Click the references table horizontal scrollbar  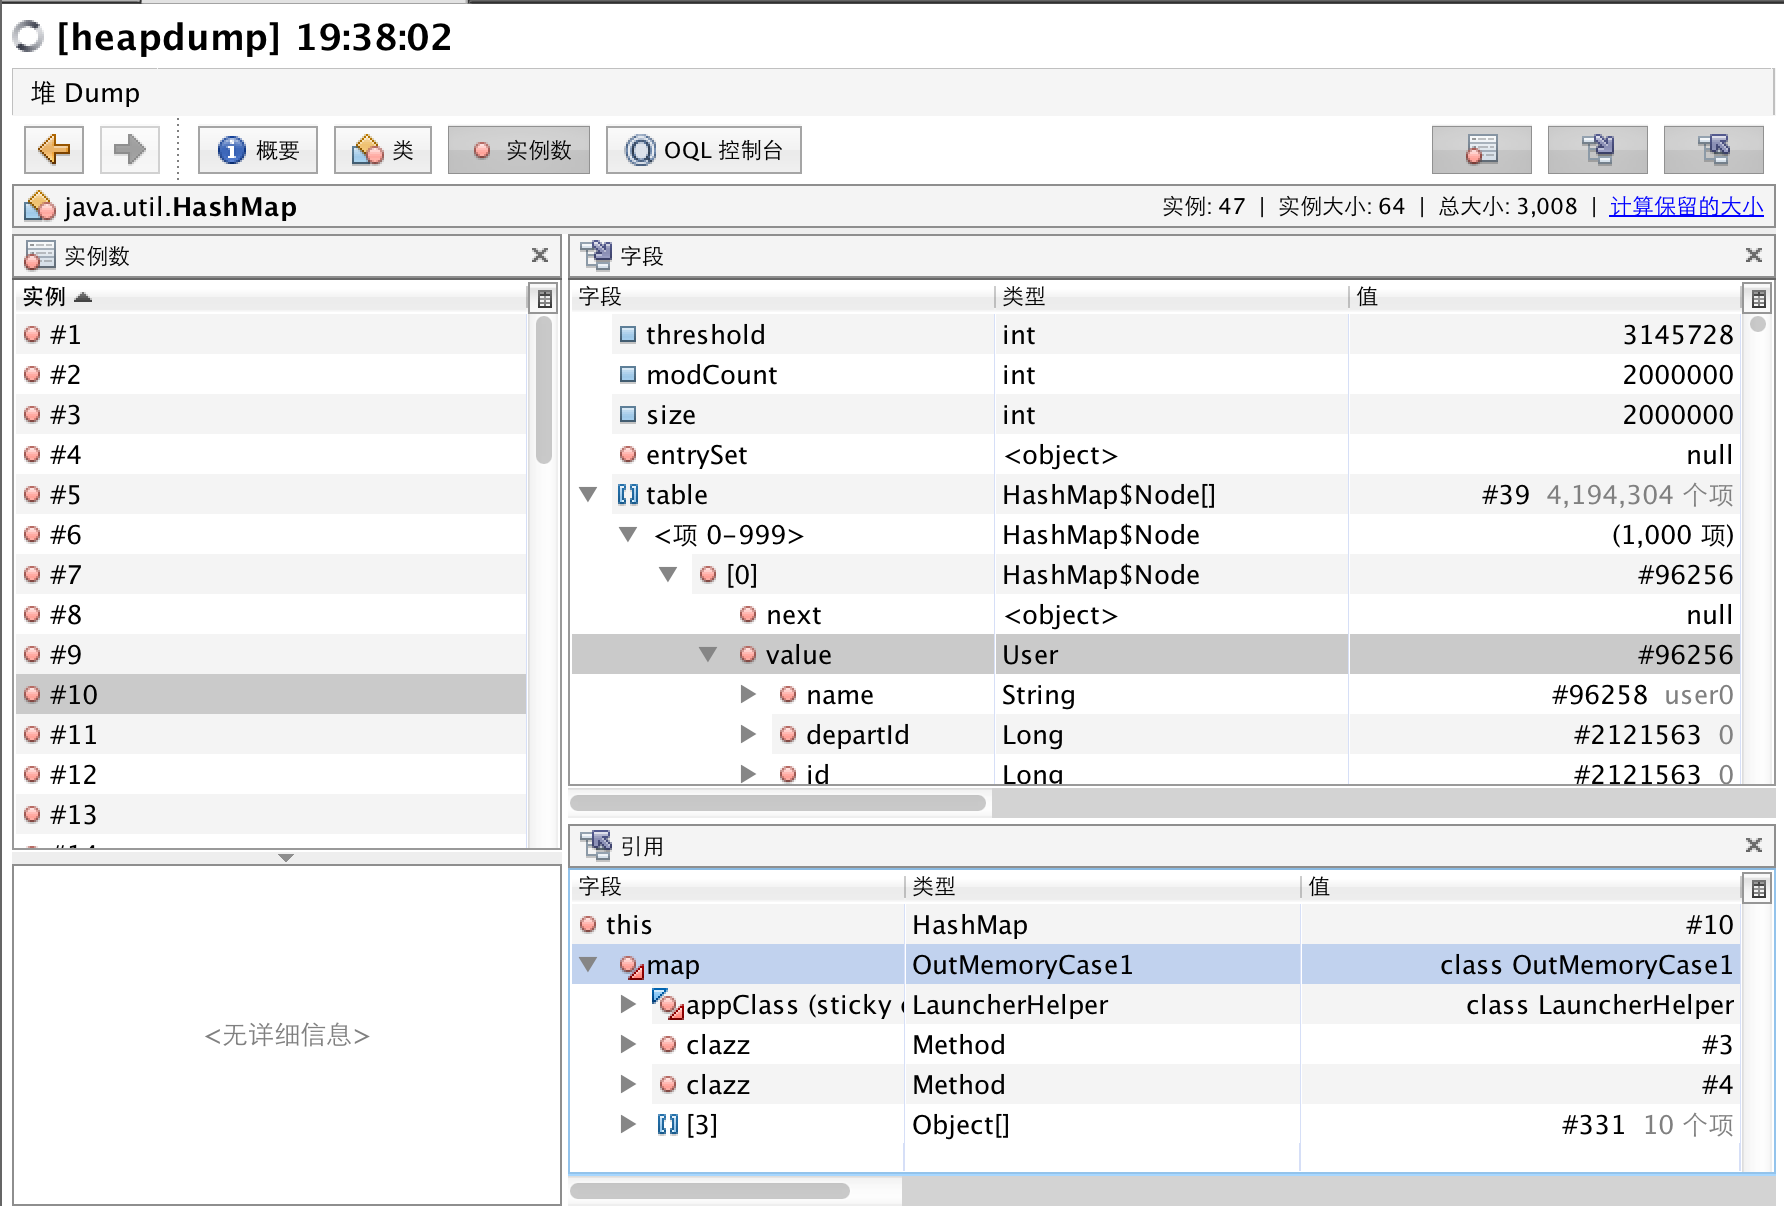click(710, 1191)
